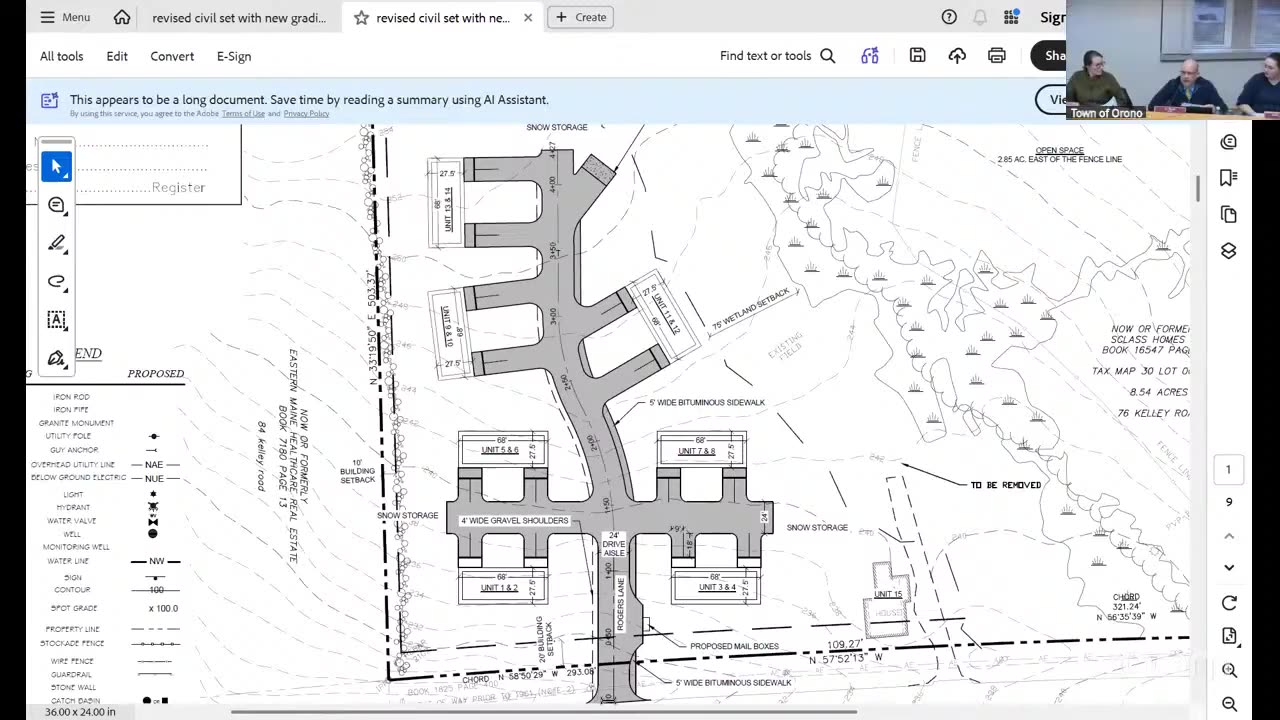The height and width of the screenshot is (720, 1280).
Task: Choose the Add comment tool
Action: pyautogui.click(x=56, y=205)
